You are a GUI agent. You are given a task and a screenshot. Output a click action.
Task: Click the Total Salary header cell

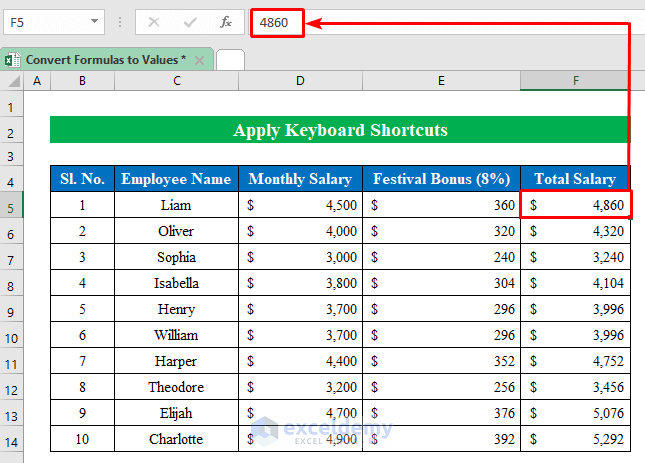click(x=575, y=179)
